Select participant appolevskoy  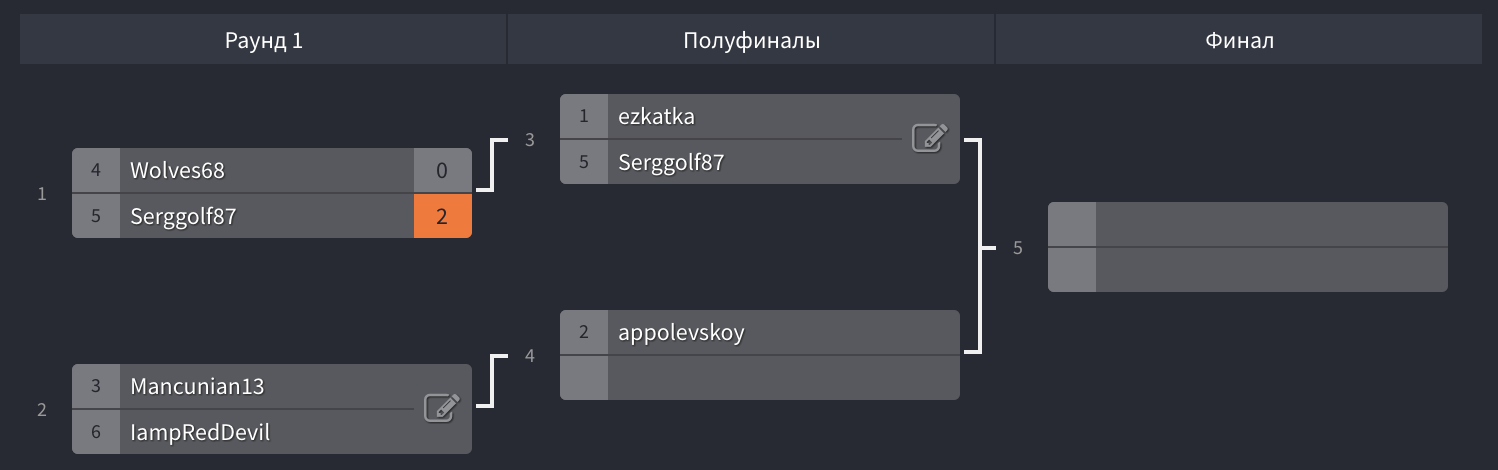point(681,333)
